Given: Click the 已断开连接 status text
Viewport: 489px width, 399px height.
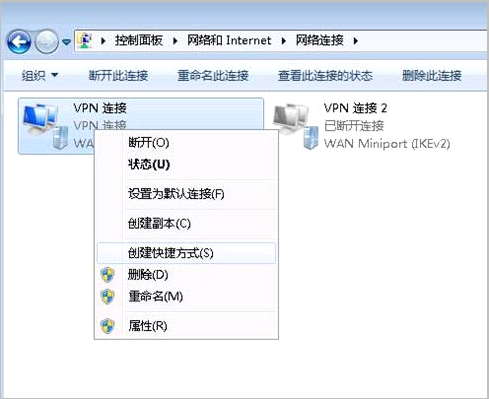Looking at the screenshot, I should click(x=354, y=126).
